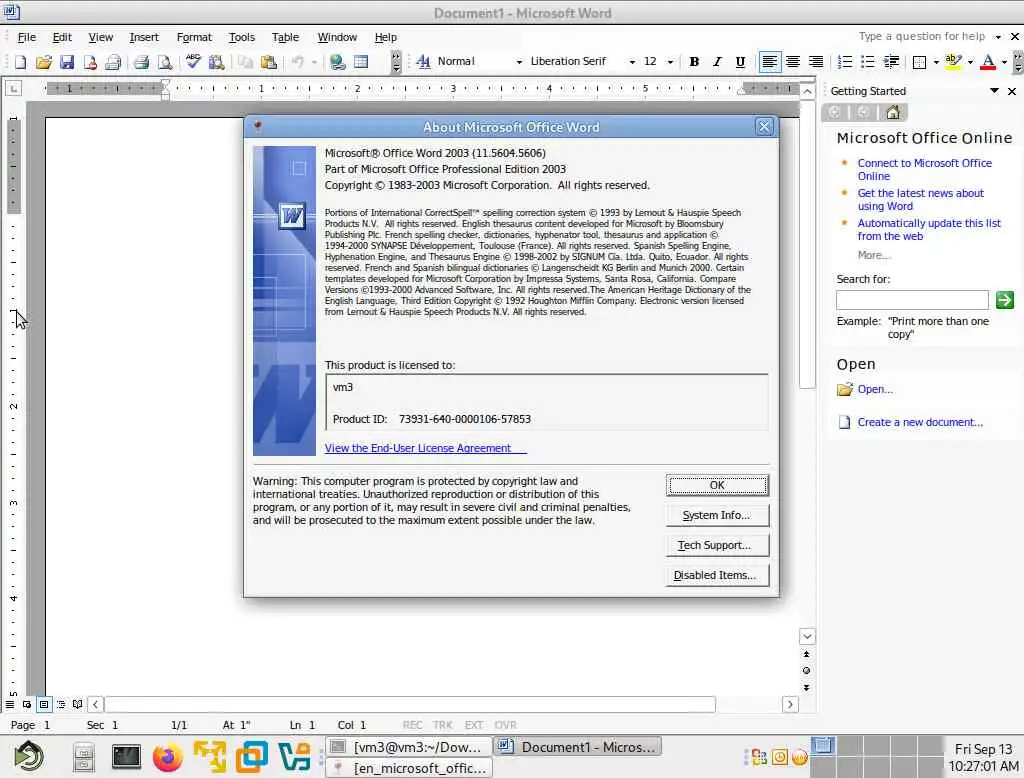This screenshot has height=778, width=1024.
Task: Expand the Style dropdown showing Normal
Action: [x=519, y=62]
